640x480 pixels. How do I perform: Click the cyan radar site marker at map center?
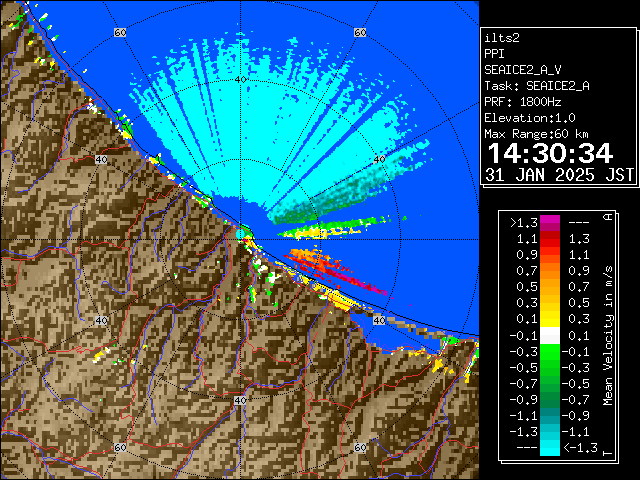click(x=240, y=234)
